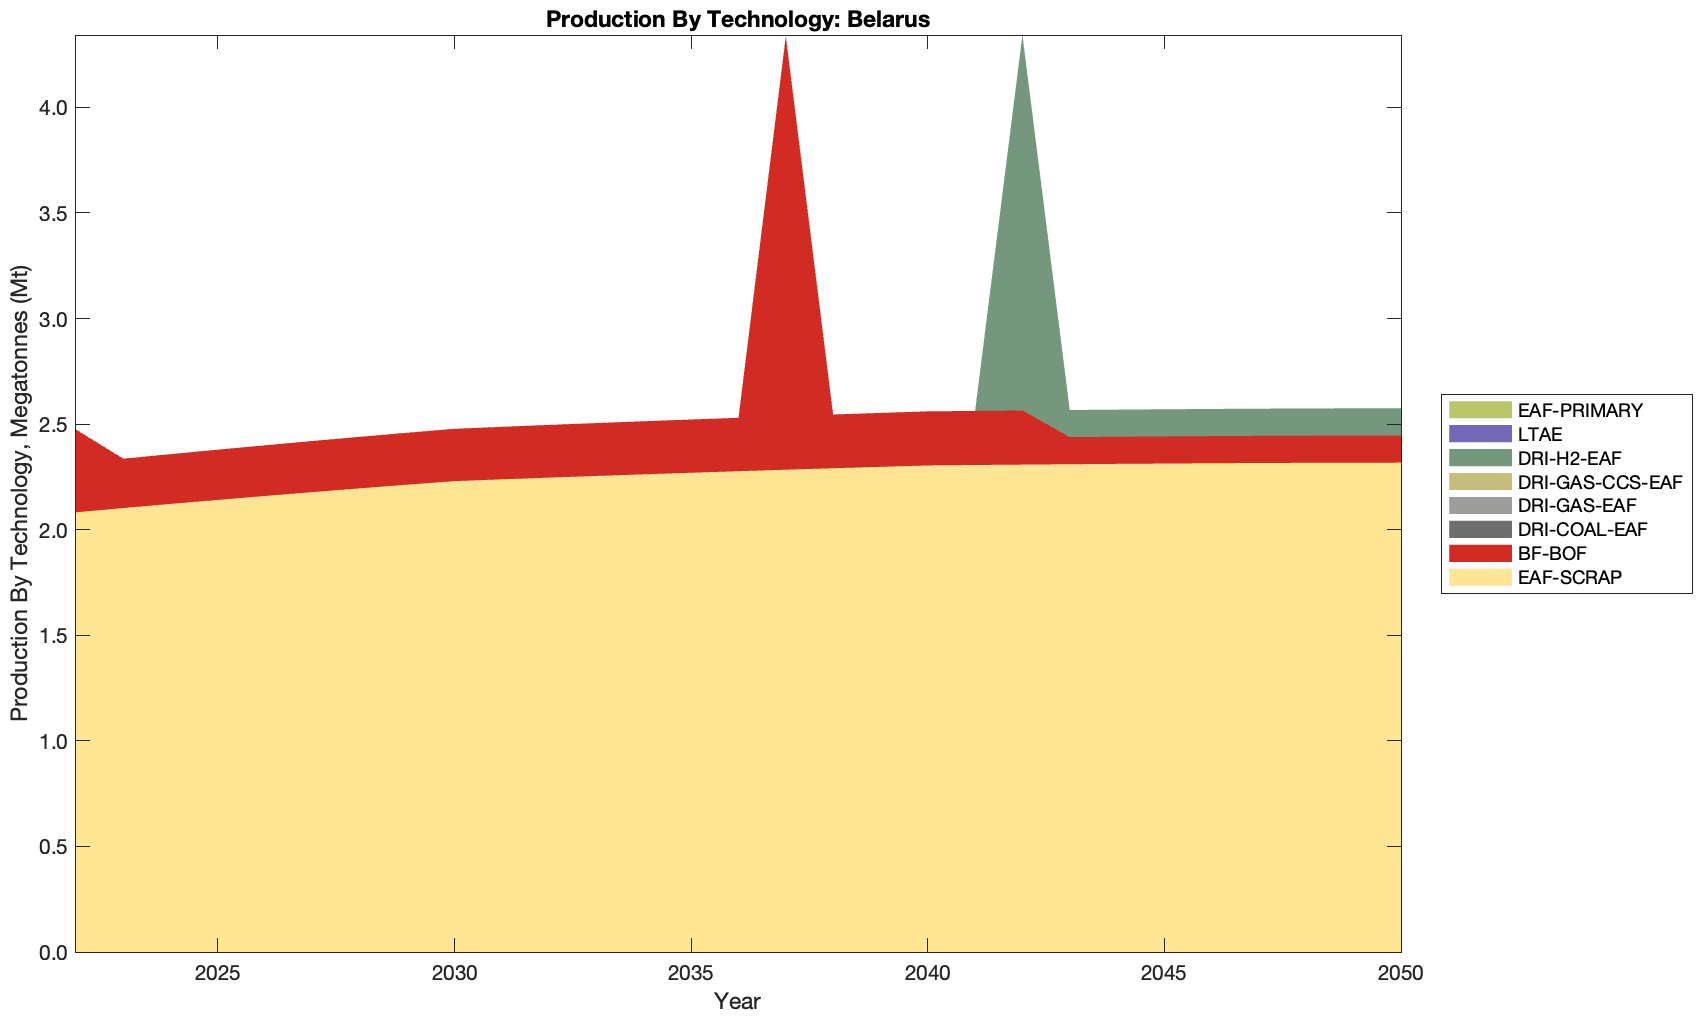1703x1020 pixels.
Task: Click the LTAE purple legend swatch
Action: click(1479, 434)
